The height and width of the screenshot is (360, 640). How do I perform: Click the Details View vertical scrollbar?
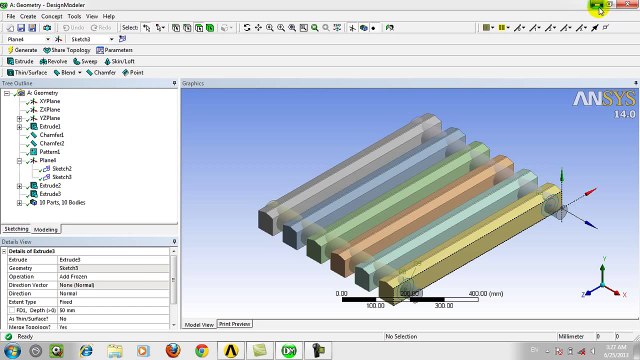(173, 279)
